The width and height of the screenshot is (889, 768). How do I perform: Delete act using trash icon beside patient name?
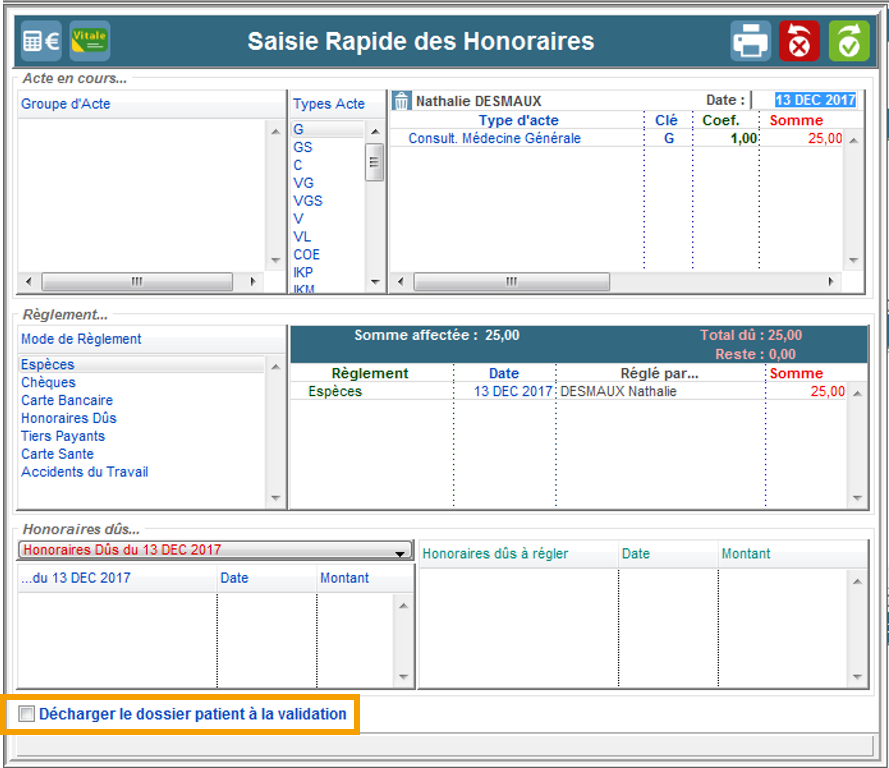pos(401,101)
